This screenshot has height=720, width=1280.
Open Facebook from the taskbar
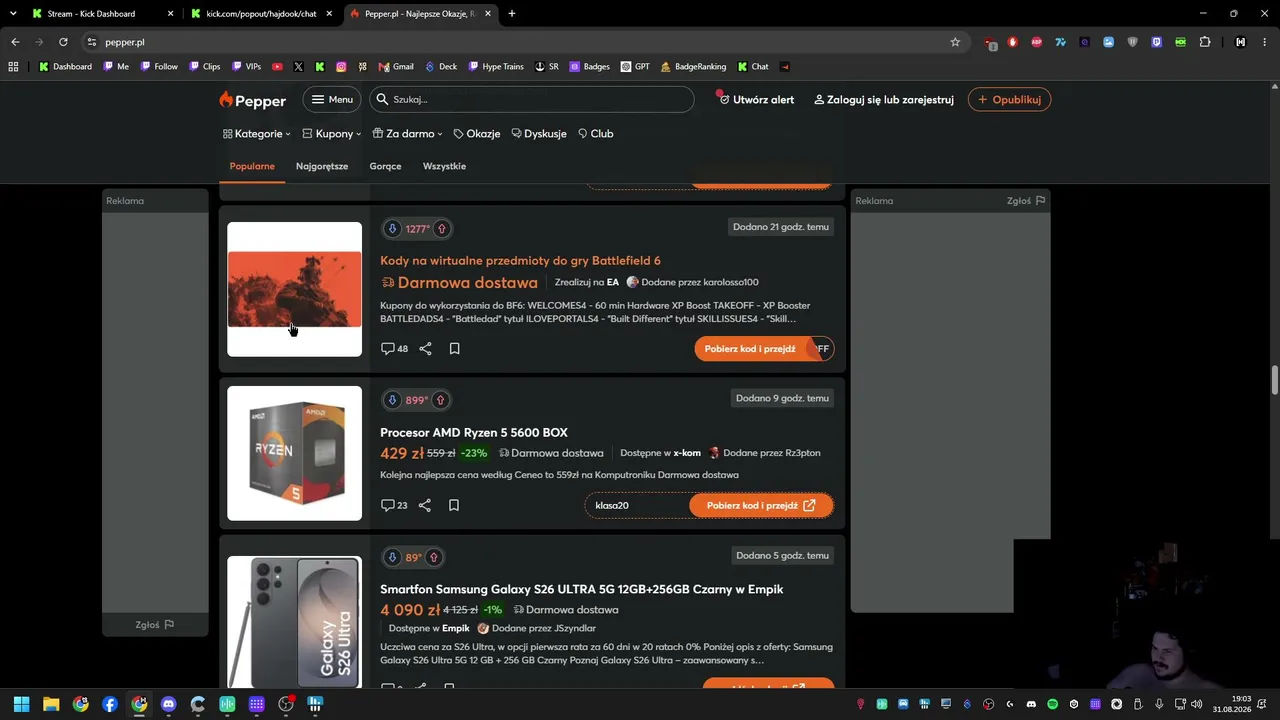[110, 704]
